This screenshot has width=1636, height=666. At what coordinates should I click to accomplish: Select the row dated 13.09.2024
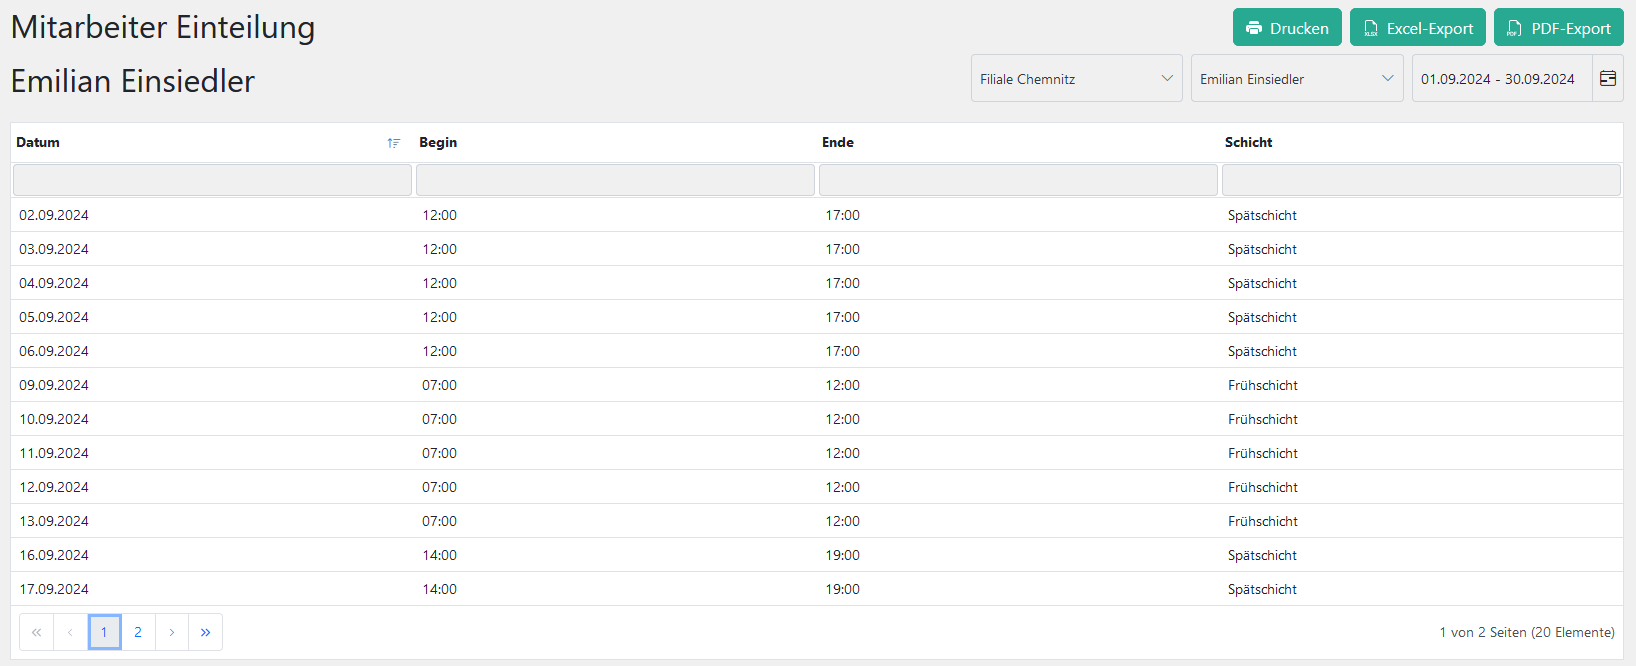817,521
